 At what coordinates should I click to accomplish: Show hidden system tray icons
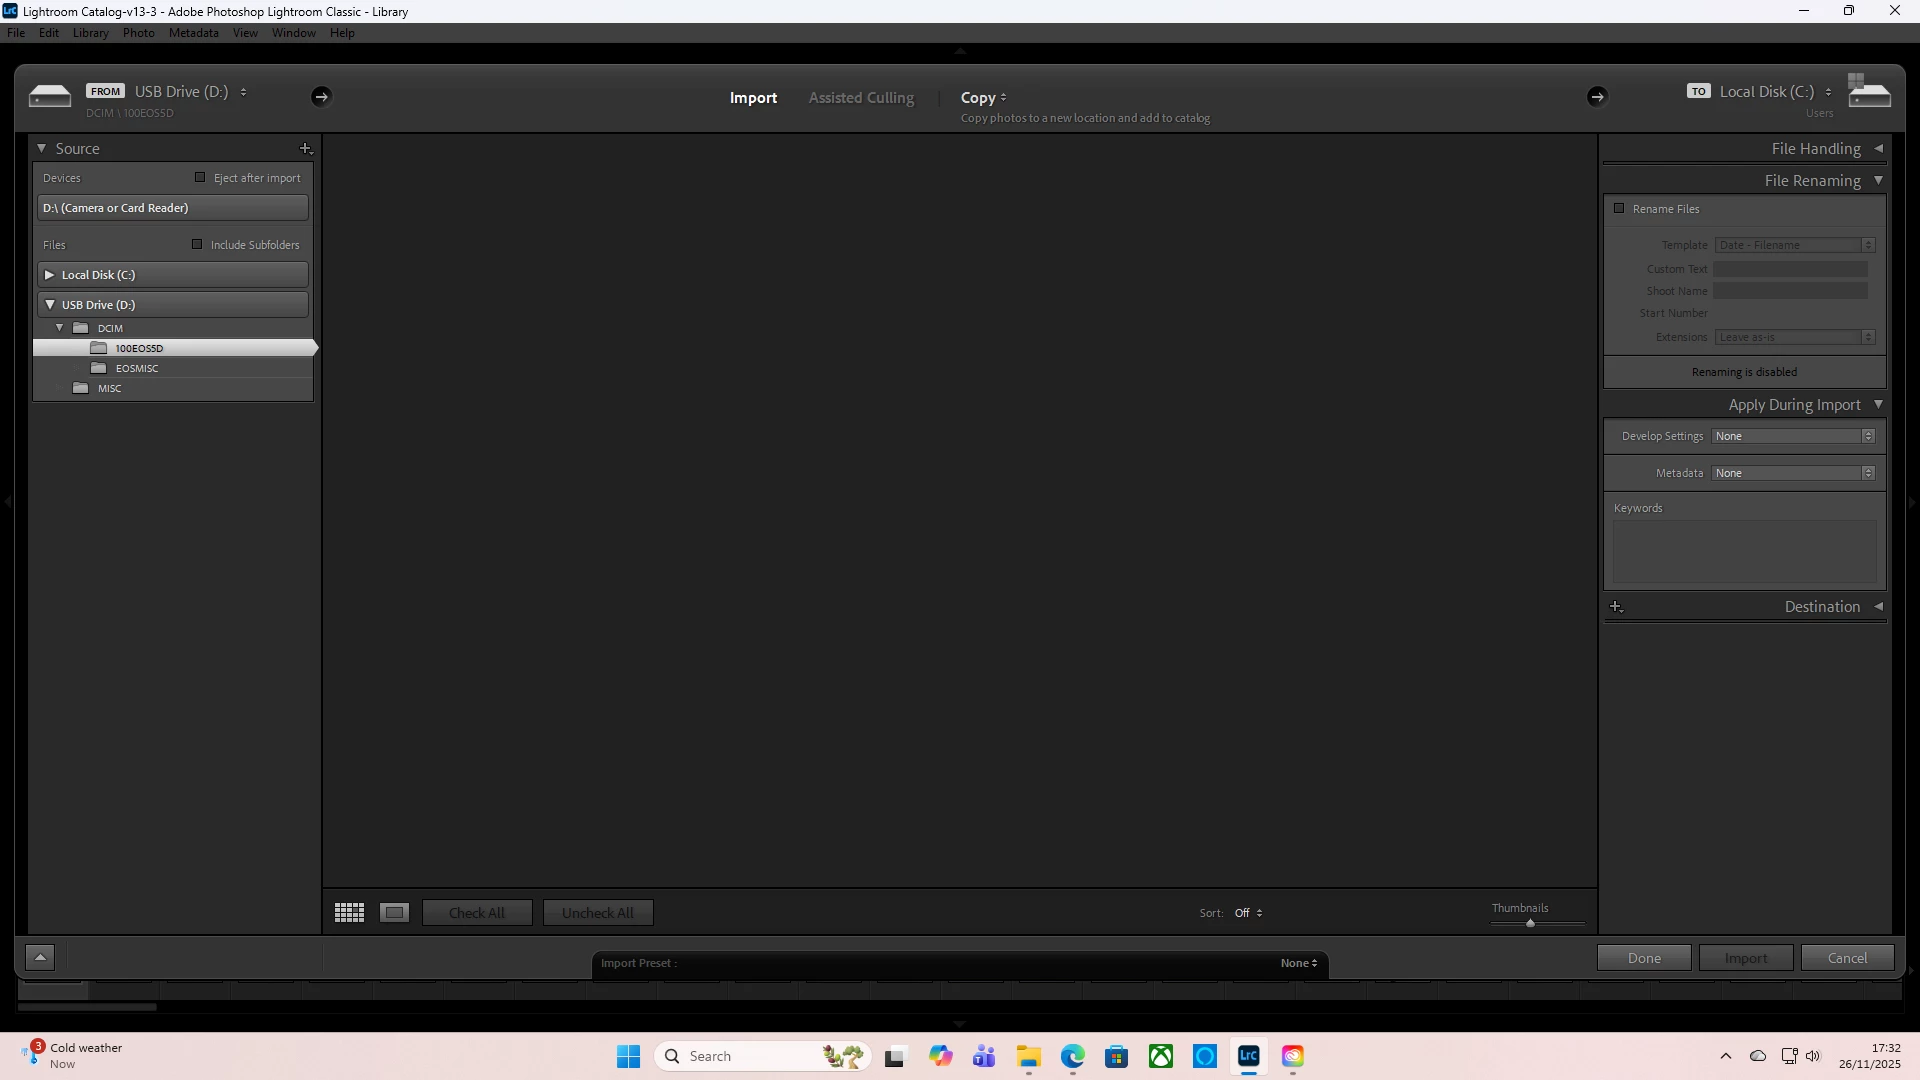[1726, 1056]
